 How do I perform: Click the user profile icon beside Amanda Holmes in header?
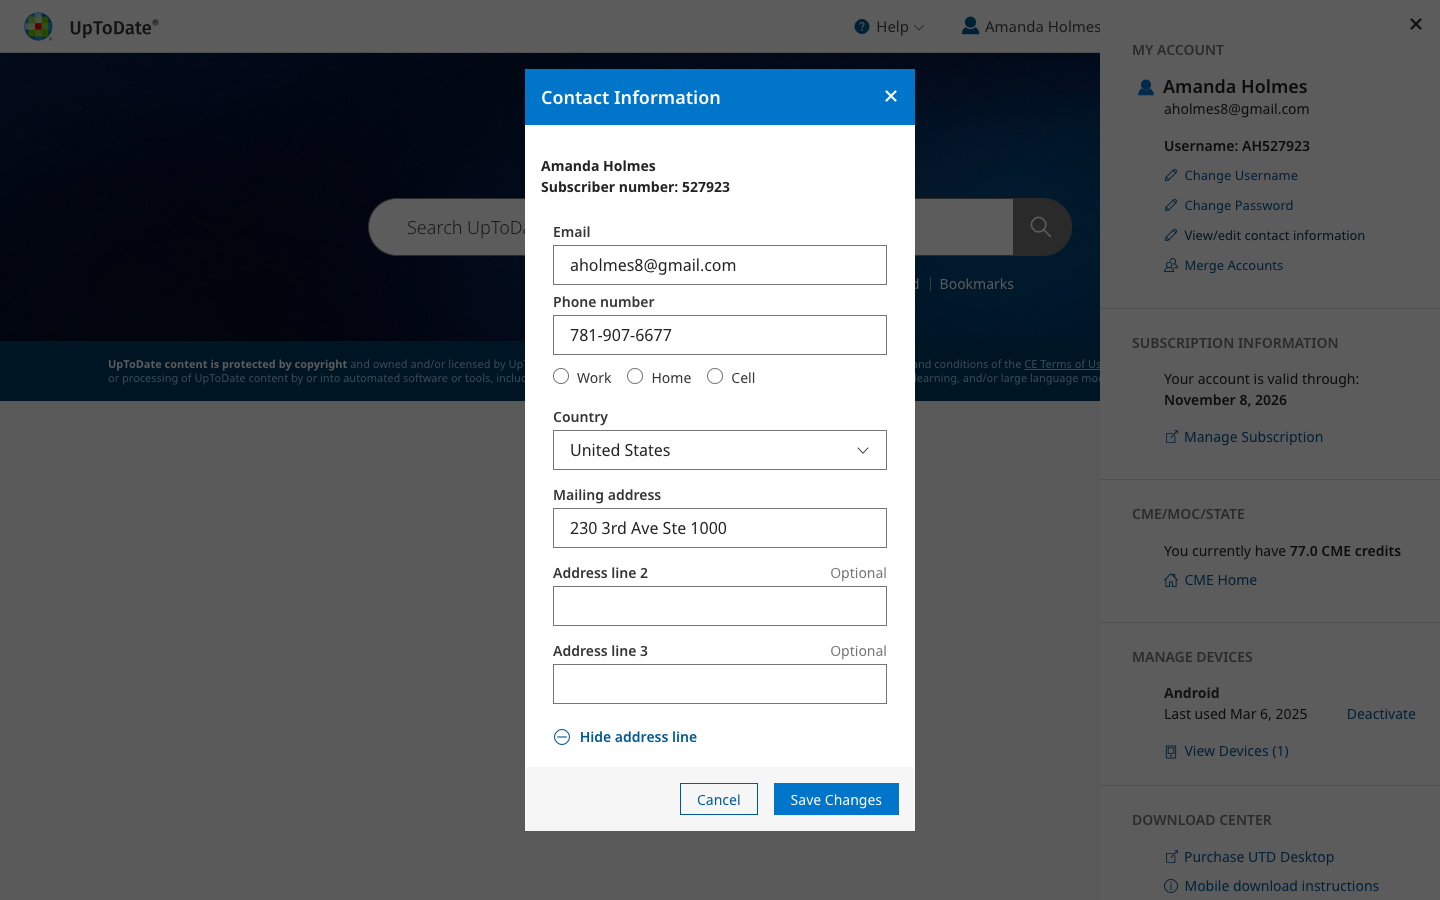click(x=970, y=26)
